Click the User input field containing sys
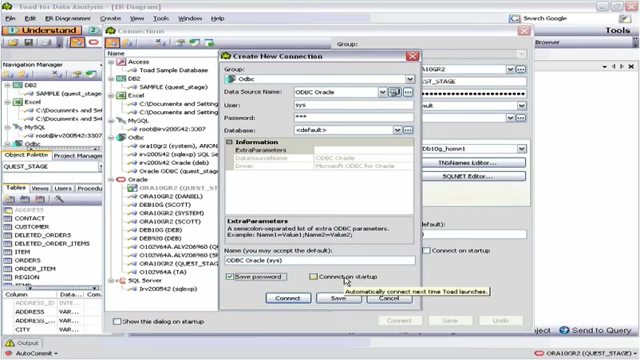The height and width of the screenshot is (360, 640). coord(353,105)
